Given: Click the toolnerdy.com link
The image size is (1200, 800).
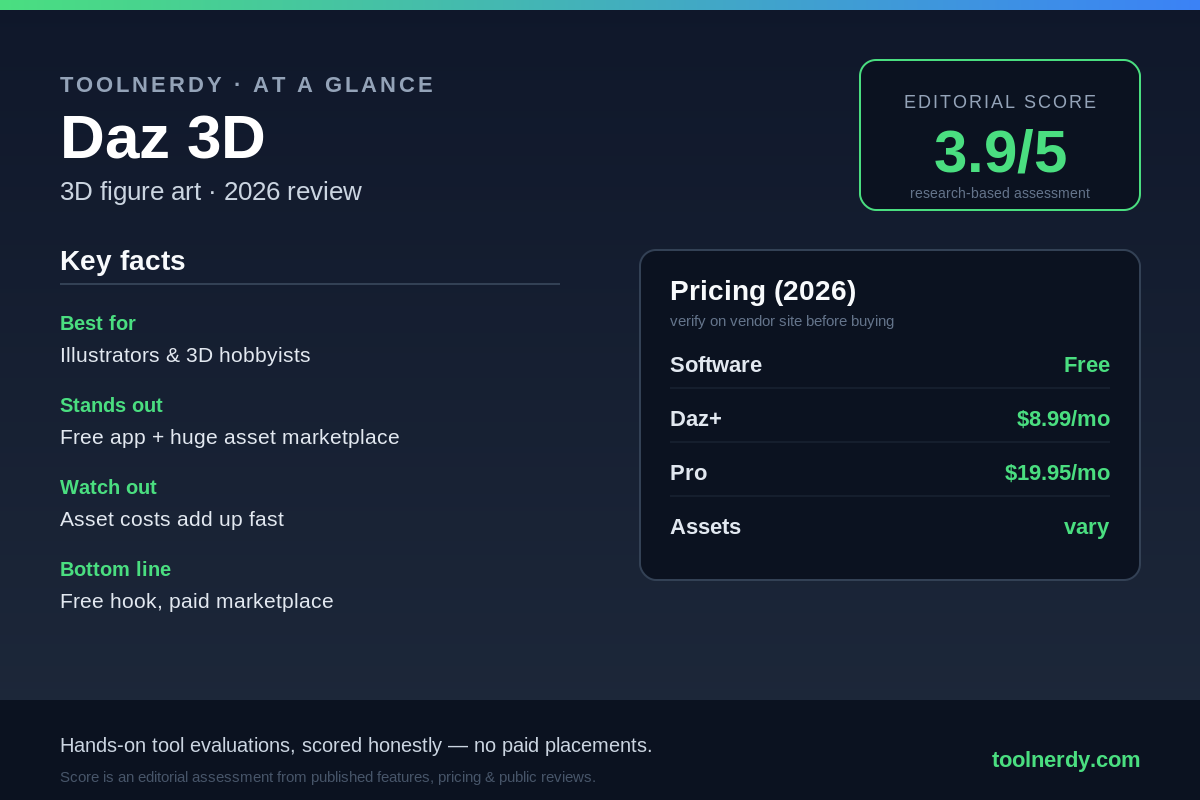Looking at the screenshot, I should 1066,760.
